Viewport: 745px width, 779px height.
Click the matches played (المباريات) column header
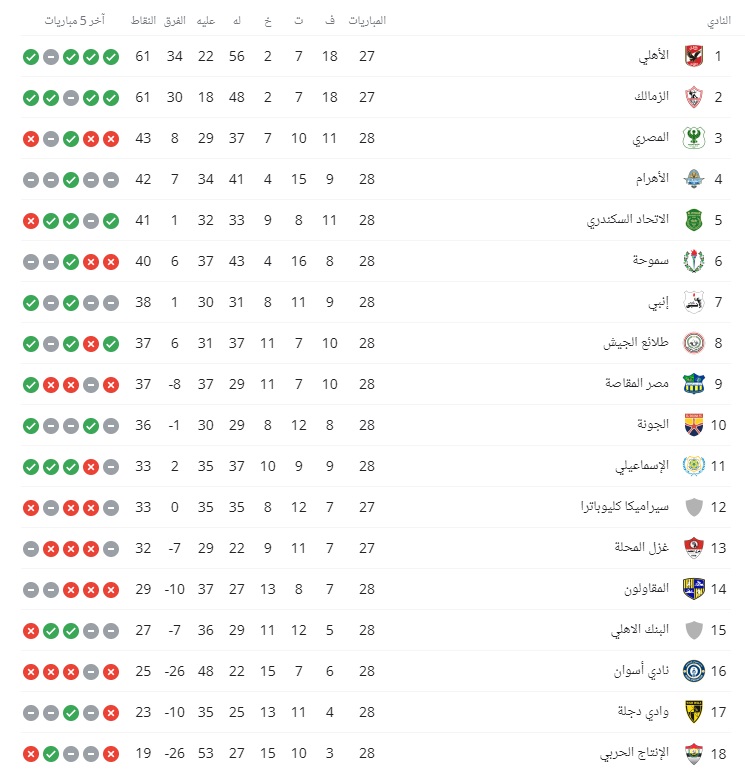click(x=366, y=21)
